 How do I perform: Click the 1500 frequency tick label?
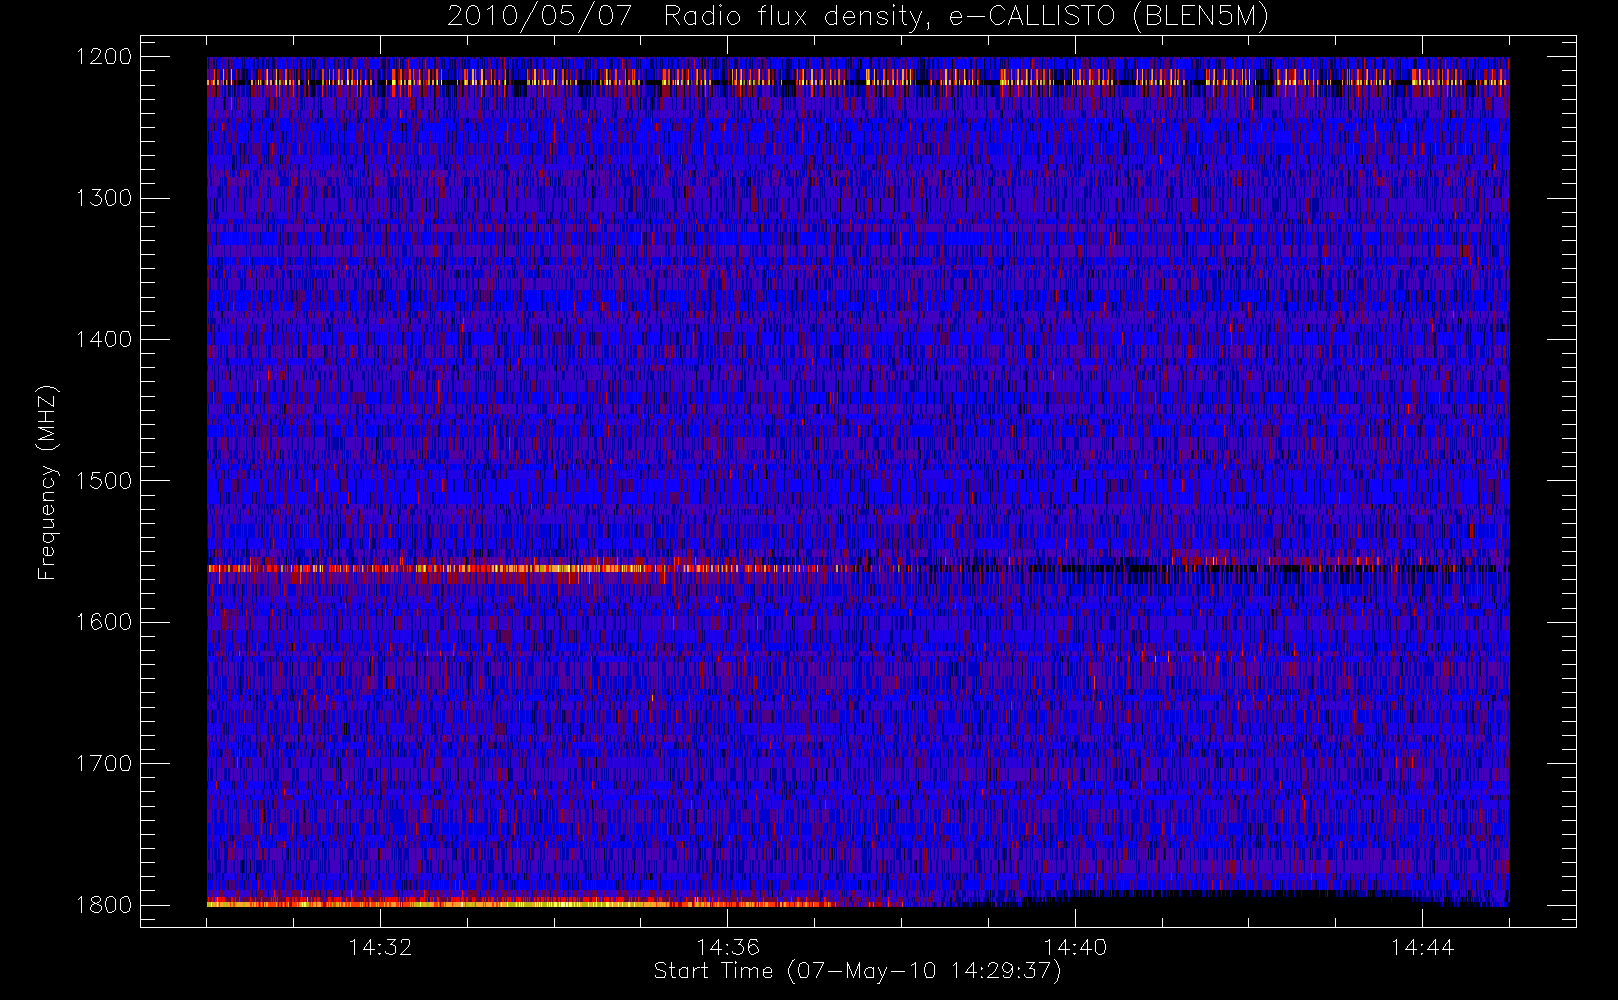tap(104, 480)
